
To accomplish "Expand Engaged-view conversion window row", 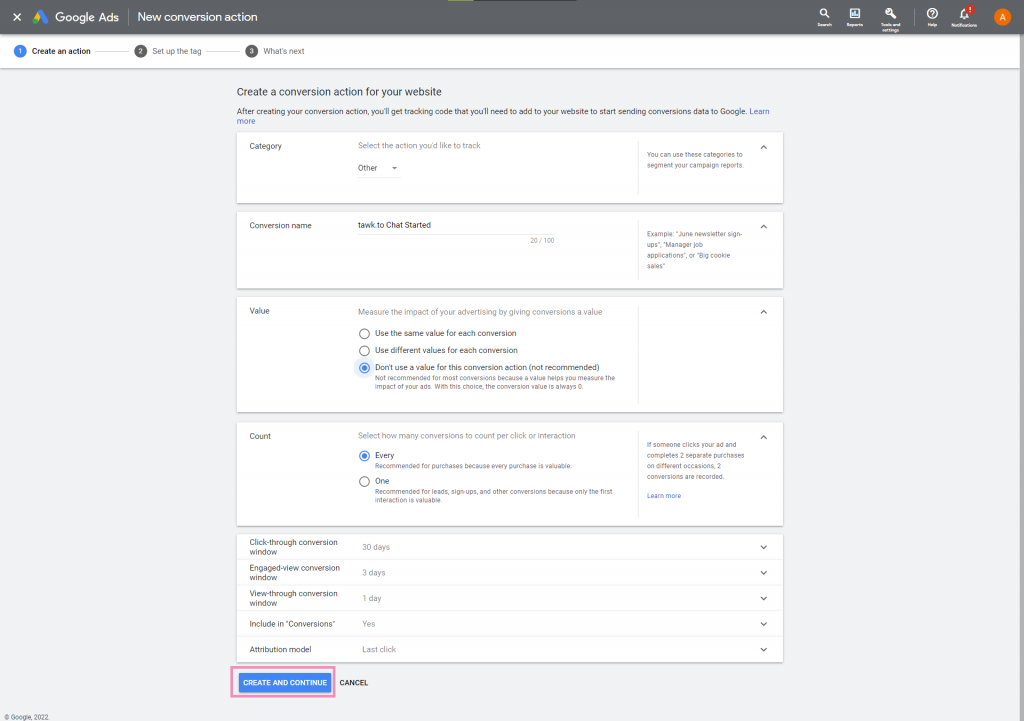I will pyautogui.click(x=509, y=573).
